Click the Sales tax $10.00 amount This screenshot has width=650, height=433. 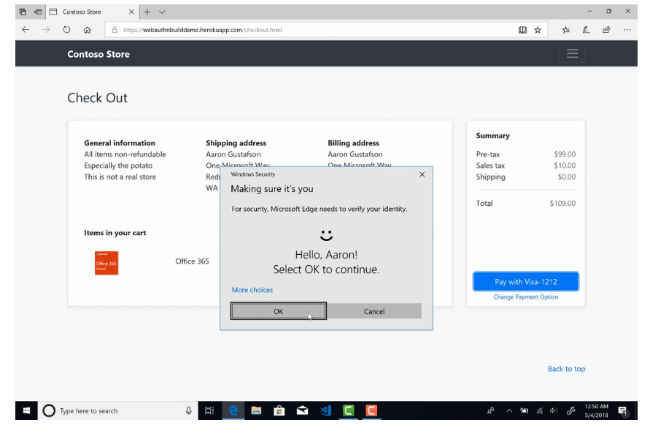[x=565, y=165]
